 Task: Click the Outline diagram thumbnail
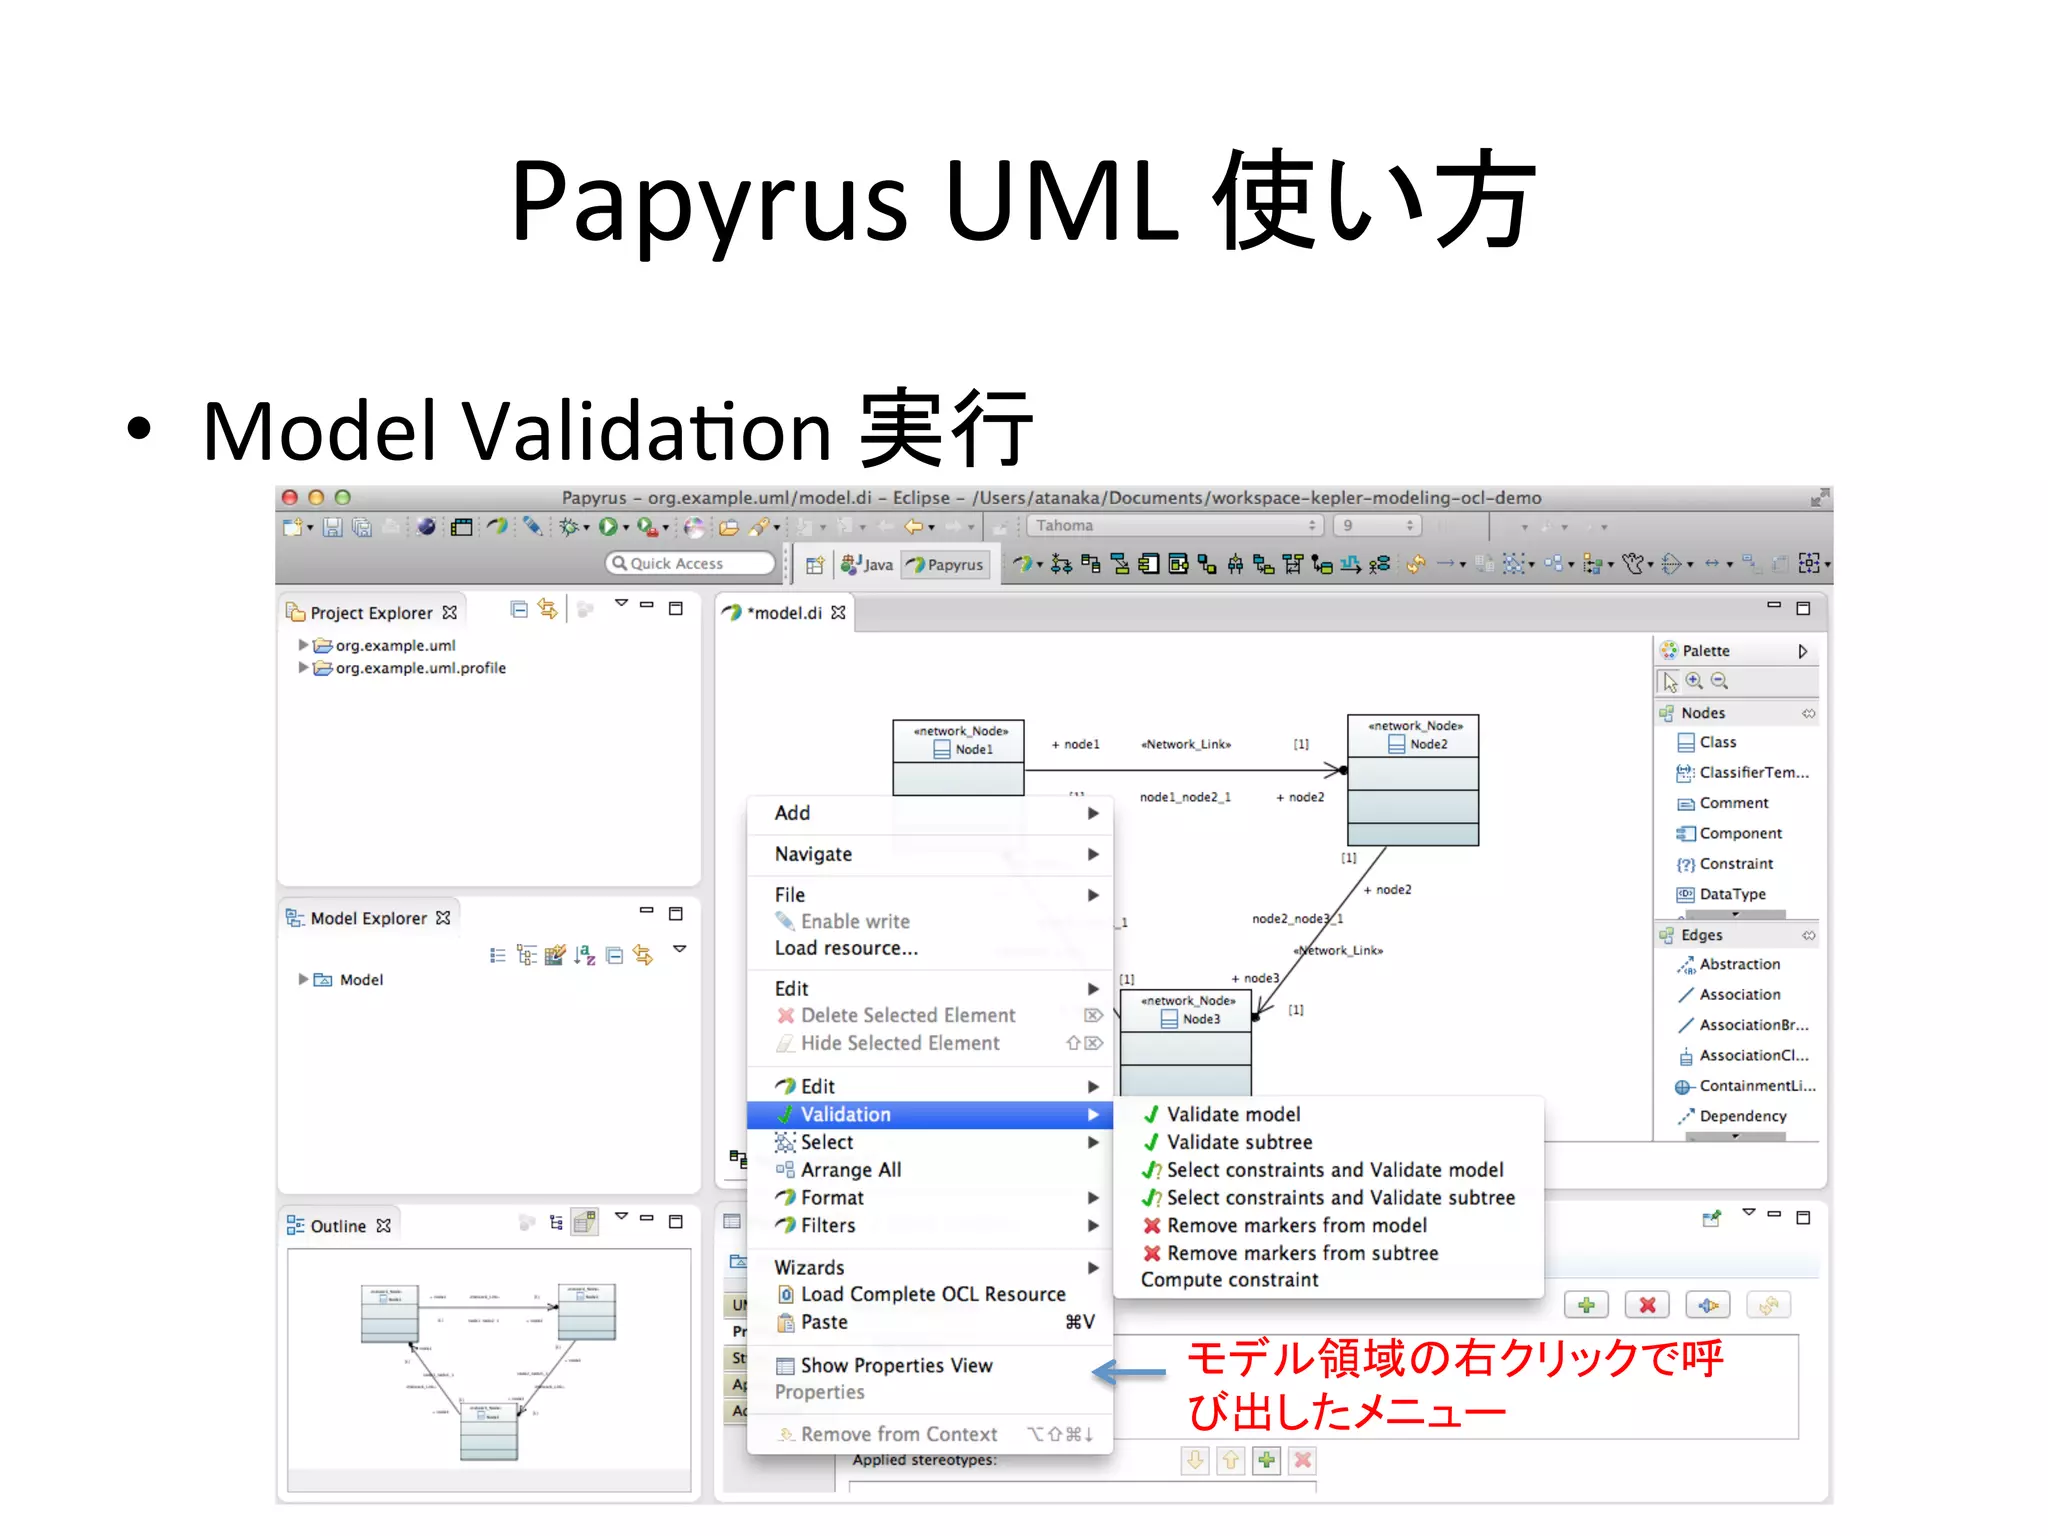click(x=489, y=1370)
